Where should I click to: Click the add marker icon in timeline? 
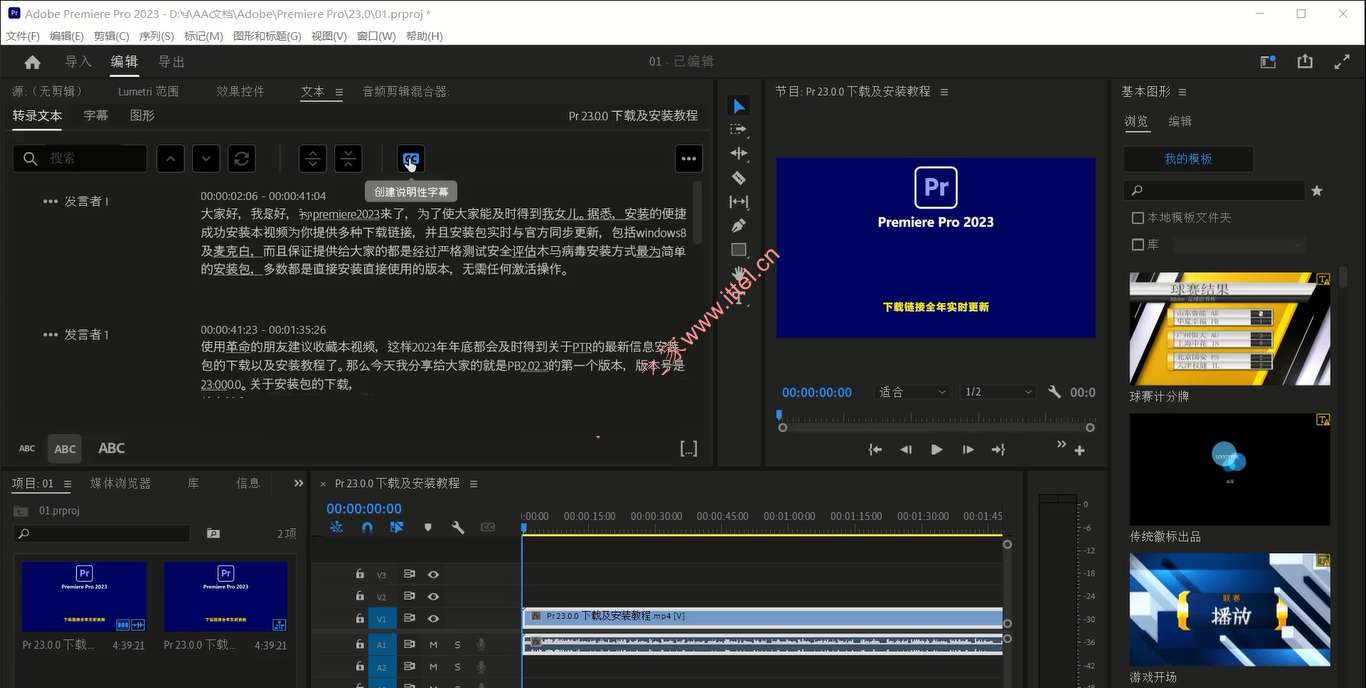[x=428, y=527]
